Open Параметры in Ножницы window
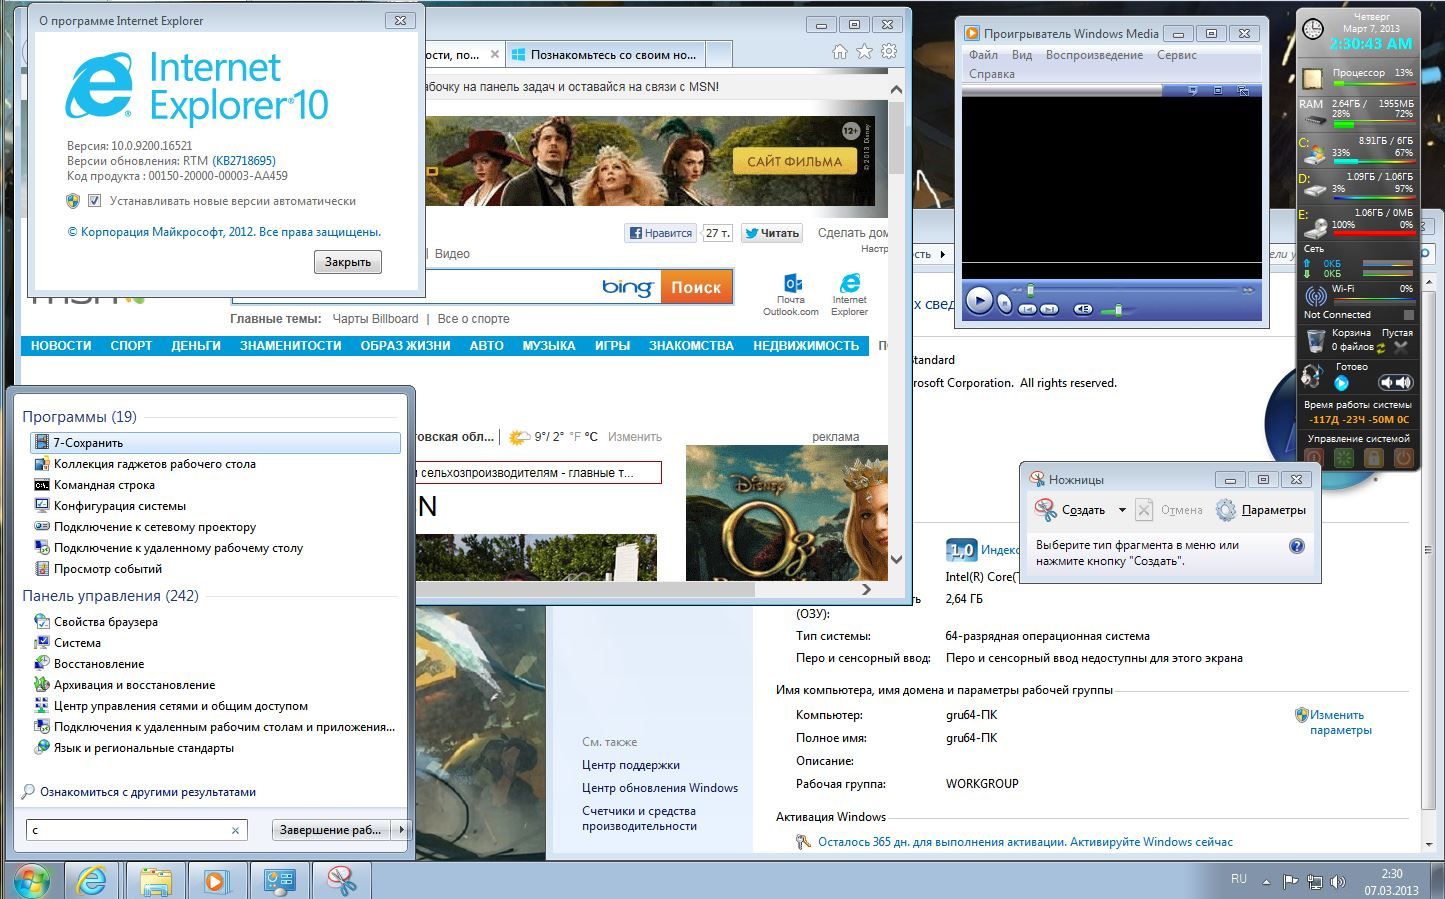This screenshot has width=1445, height=899. (1261, 510)
